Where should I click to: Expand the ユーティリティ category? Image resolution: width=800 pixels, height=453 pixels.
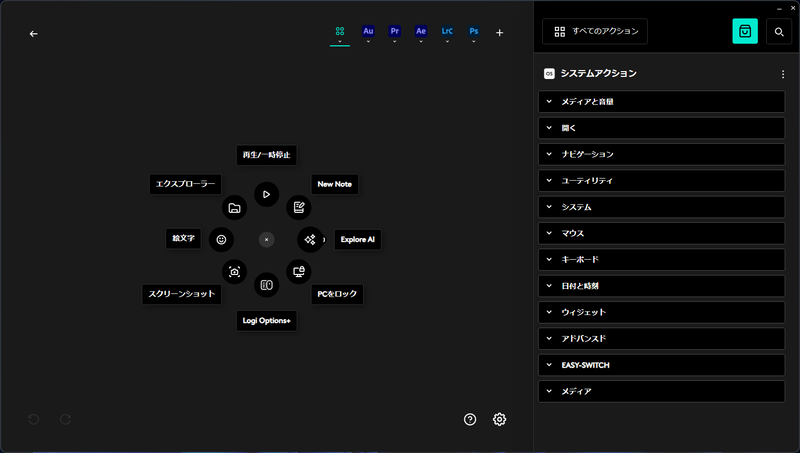point(661,181)
